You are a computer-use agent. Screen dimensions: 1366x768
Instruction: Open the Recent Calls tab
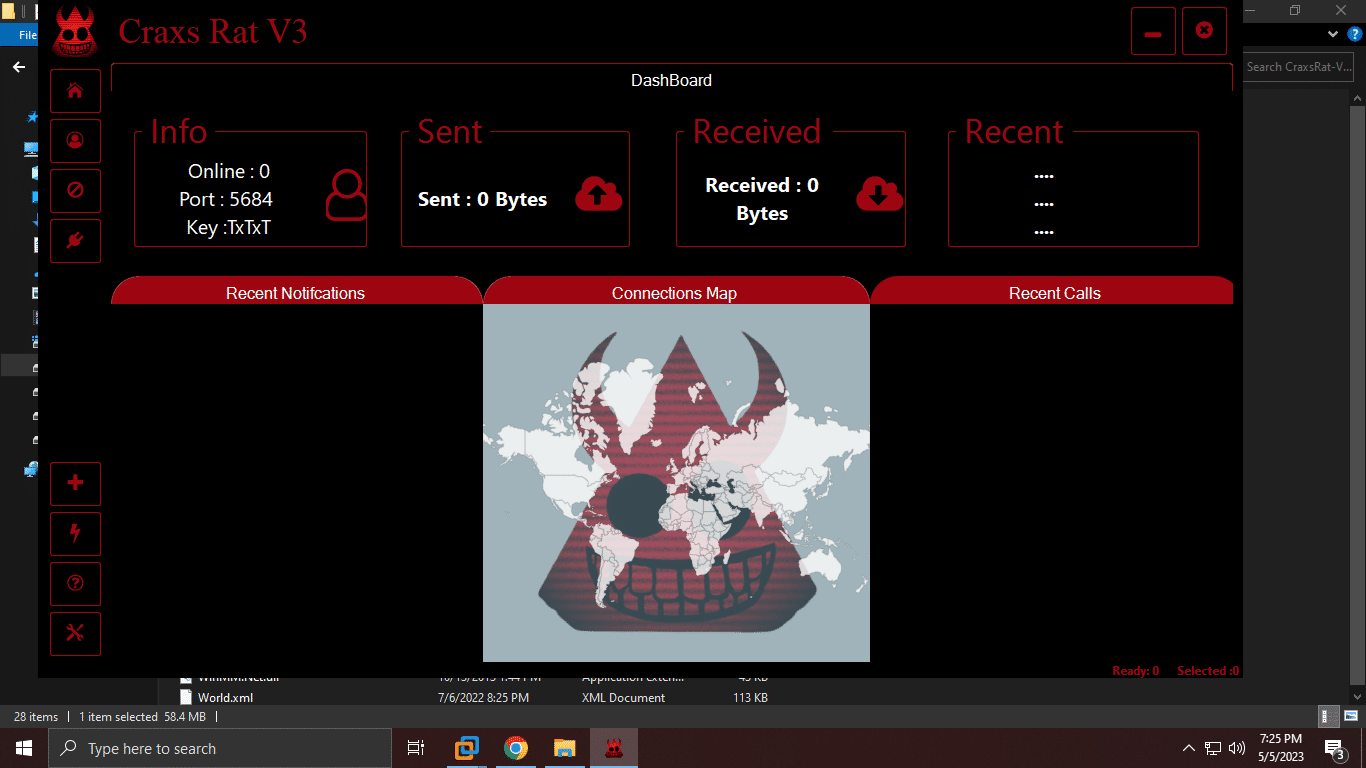click(x=1054, y=293)
